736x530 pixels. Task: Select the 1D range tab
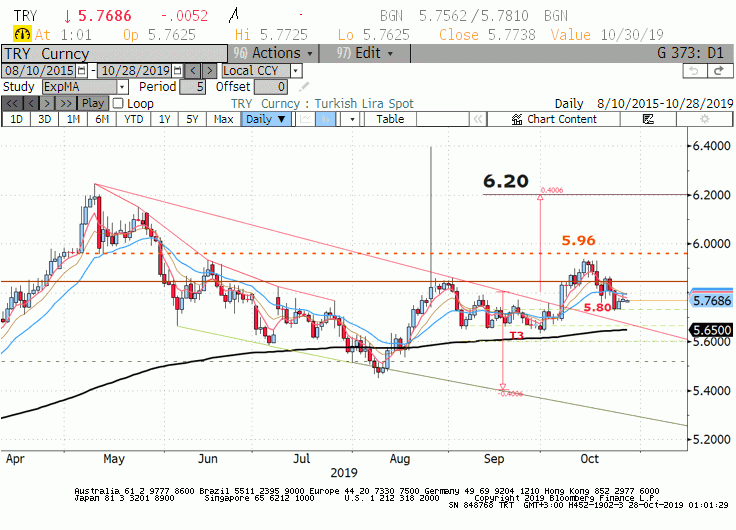(x=16, y=119)
